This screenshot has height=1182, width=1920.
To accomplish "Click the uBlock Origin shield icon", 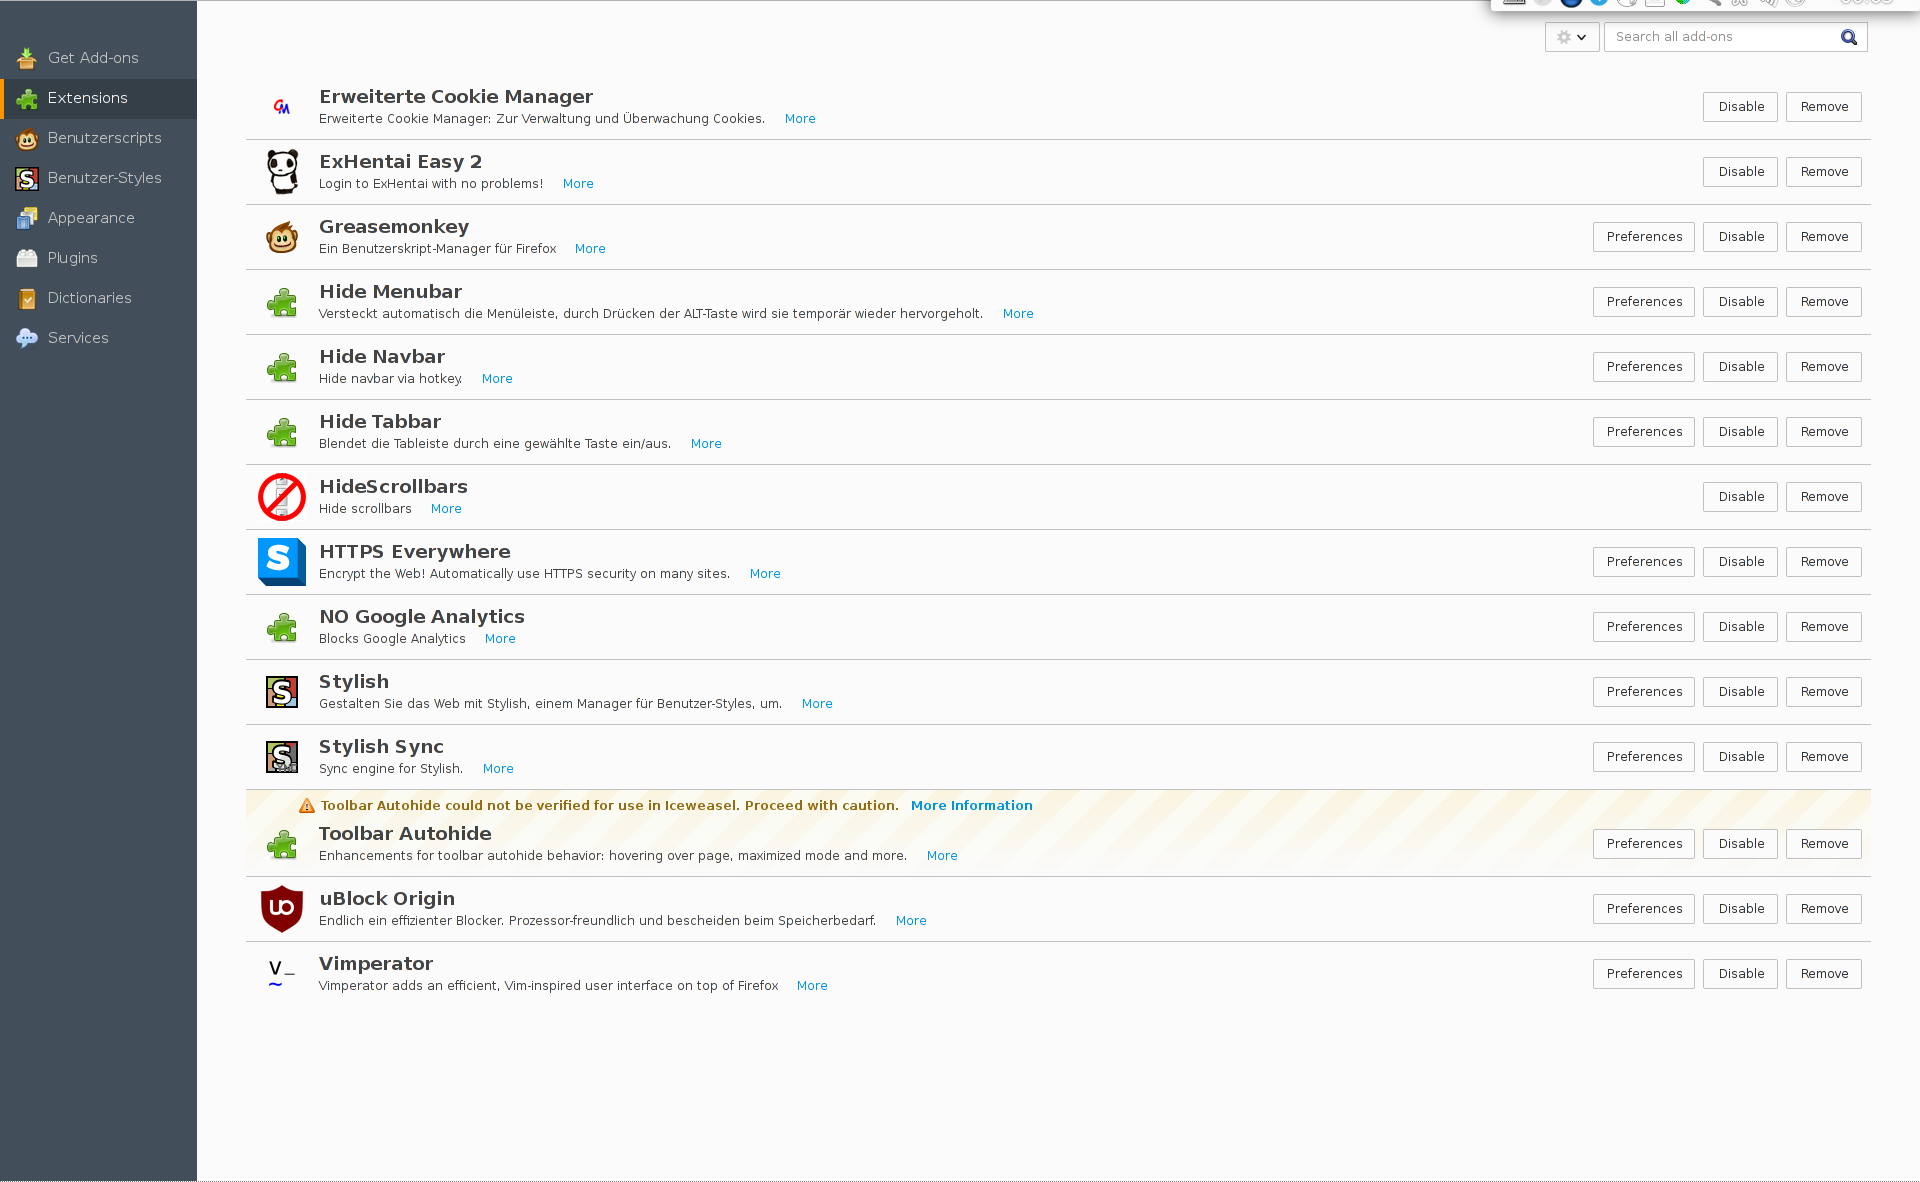I will (x=282, y=909).
